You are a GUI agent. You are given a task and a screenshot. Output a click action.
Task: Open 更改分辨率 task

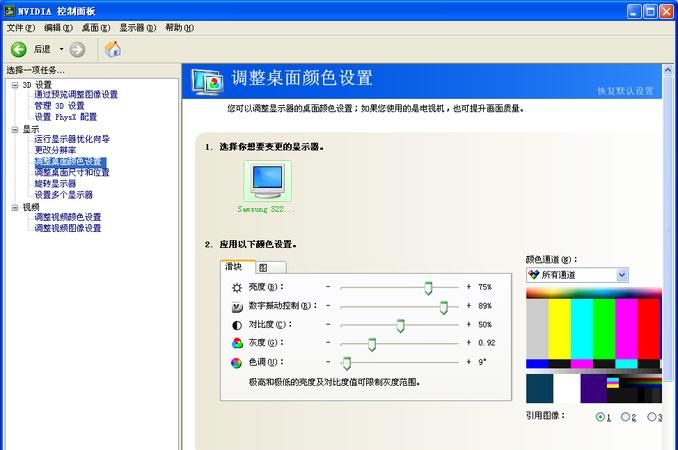point(55,150)
